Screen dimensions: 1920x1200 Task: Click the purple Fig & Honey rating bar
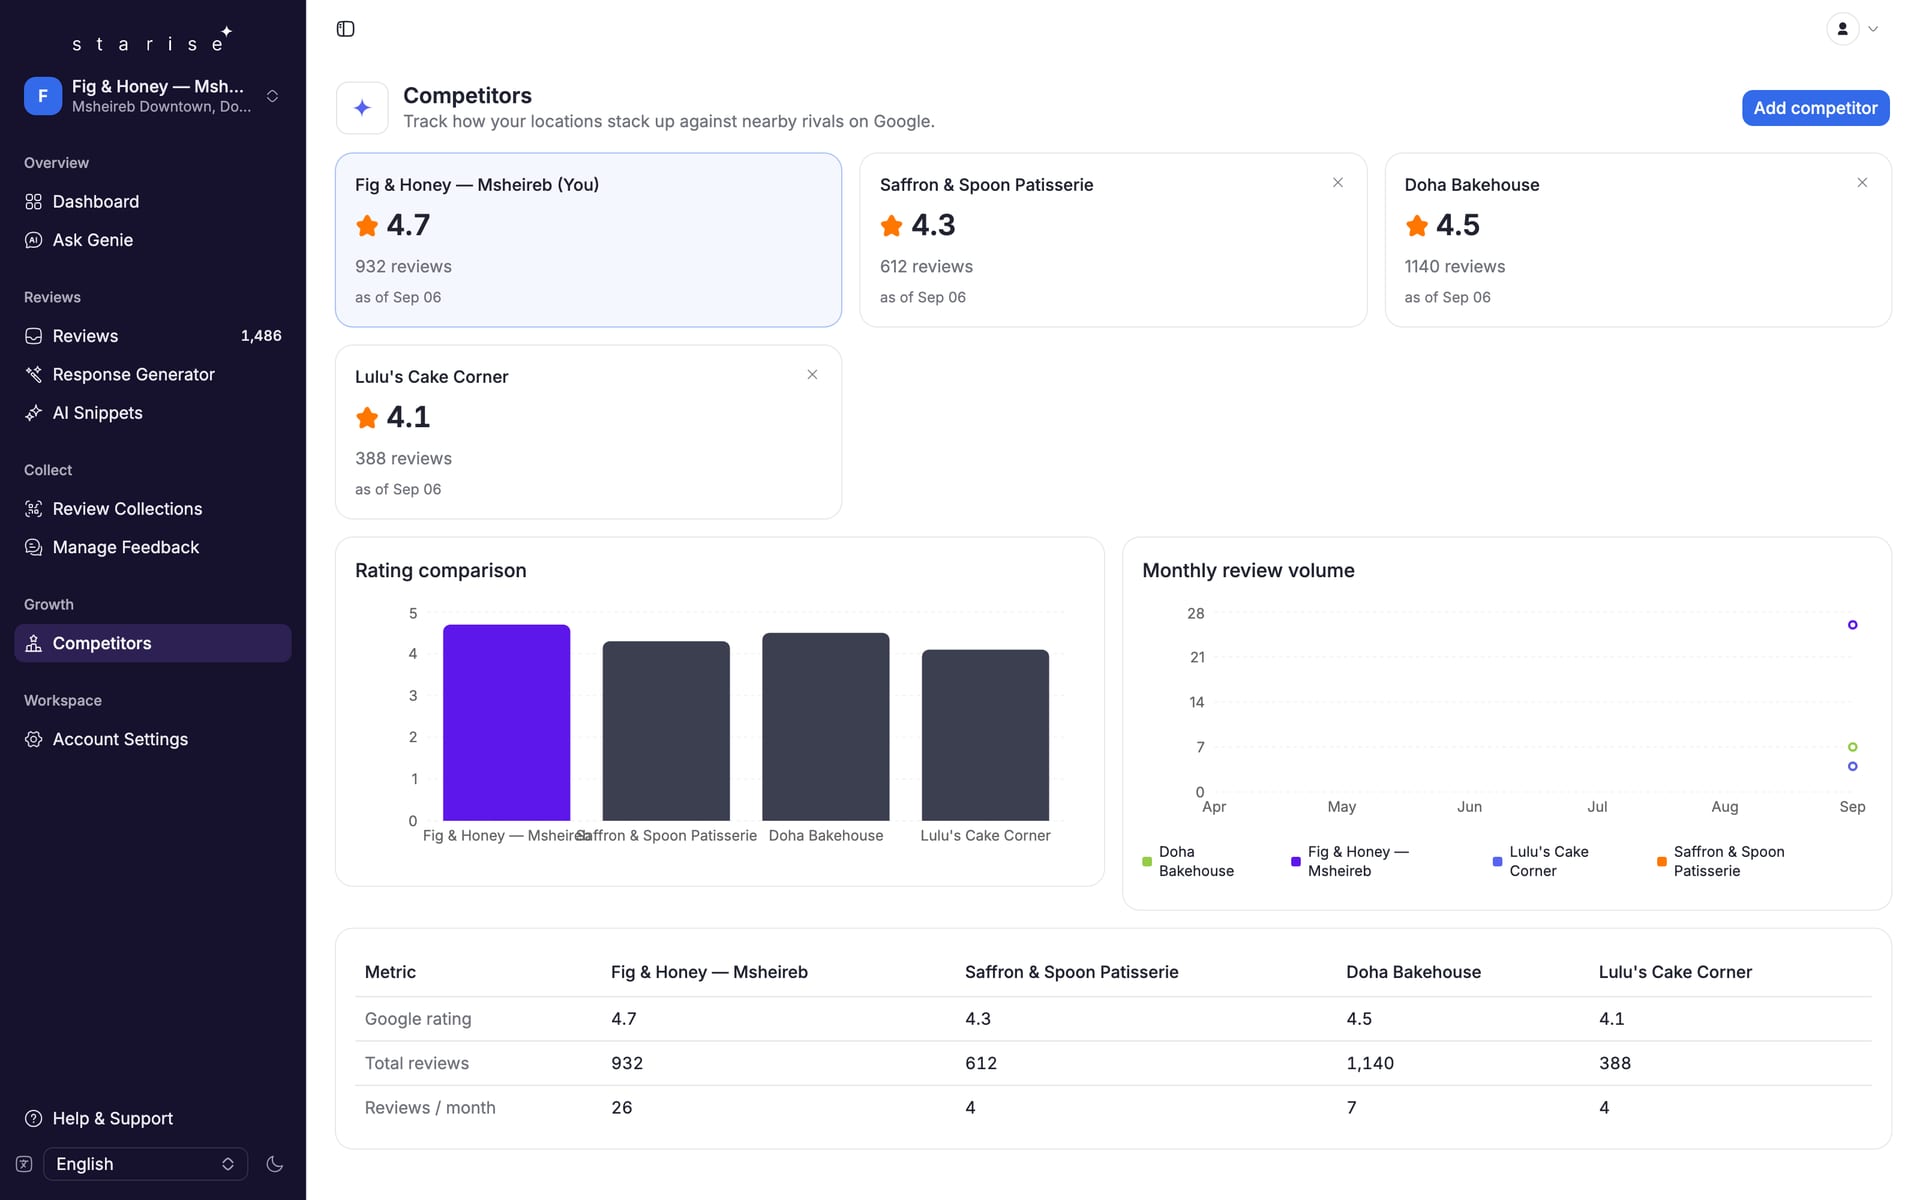pyautogui.click(x=506, y=723)
